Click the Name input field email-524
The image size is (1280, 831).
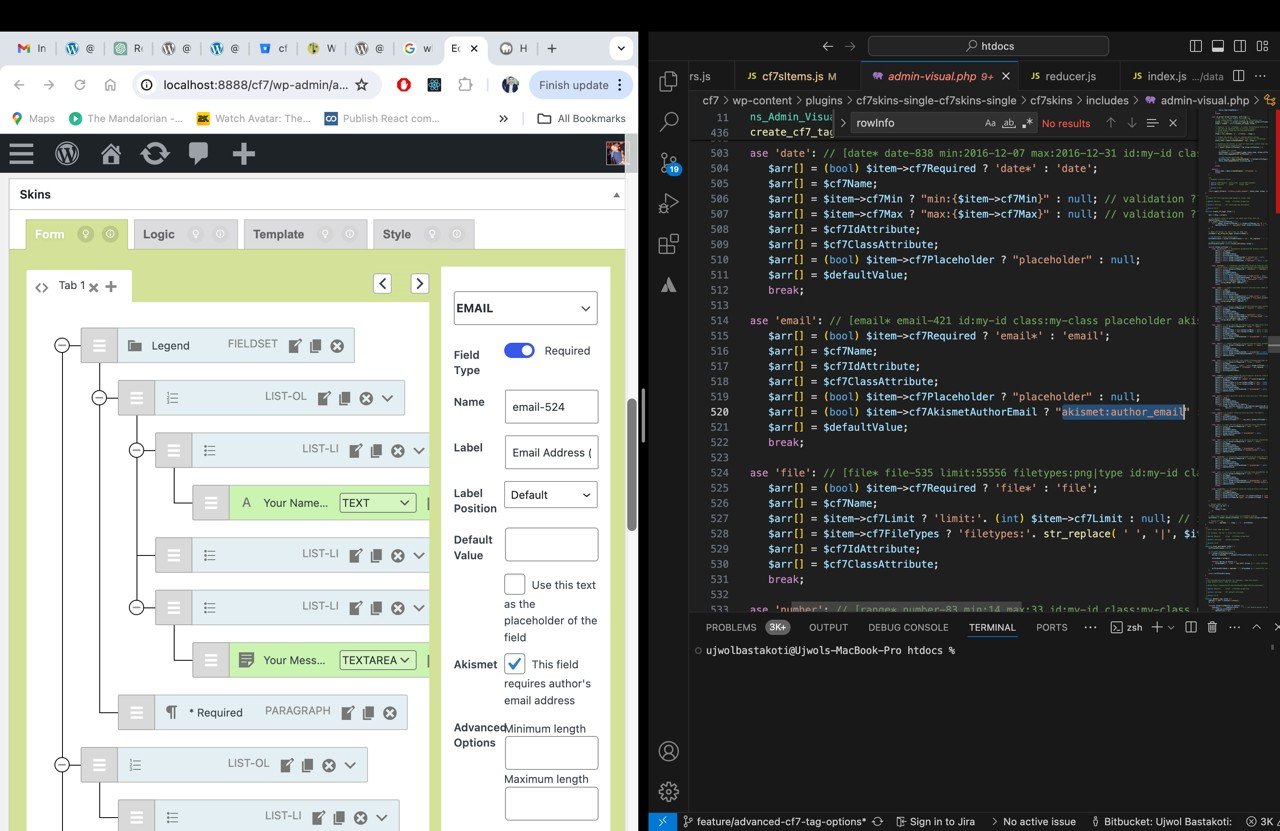[551, 407]
